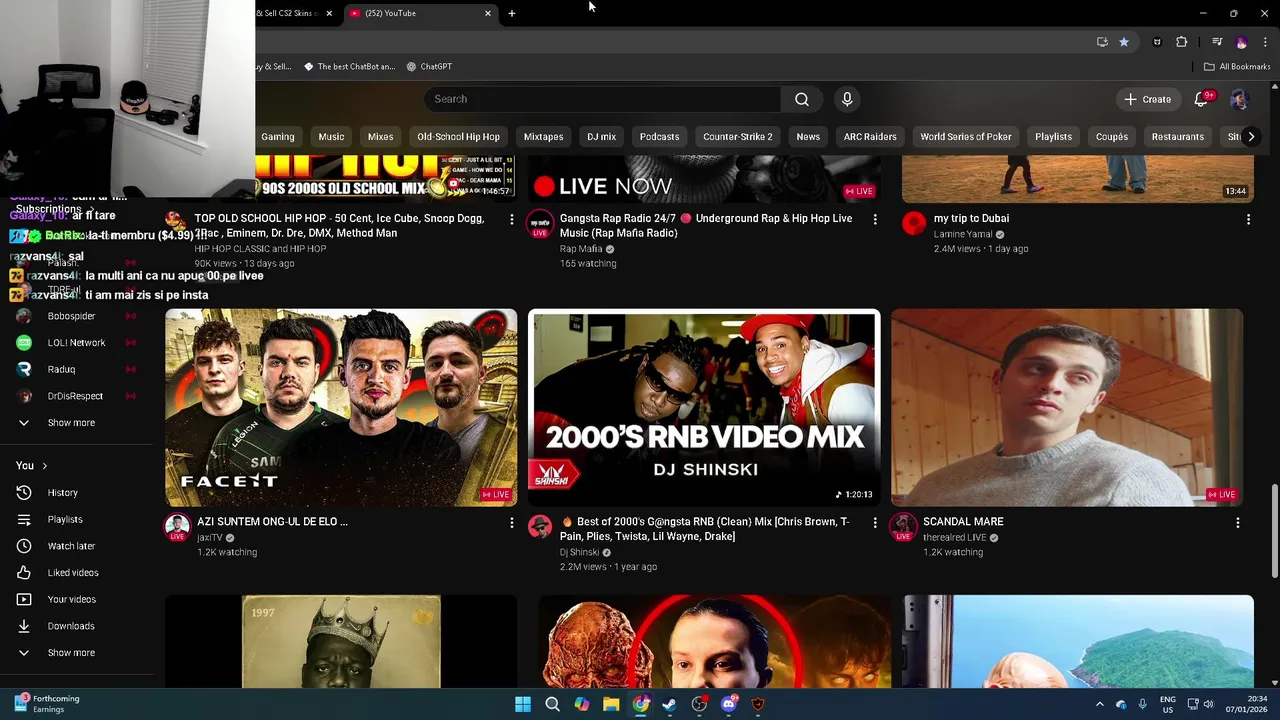Click in the YouTube Search field

tap(603, 99)
